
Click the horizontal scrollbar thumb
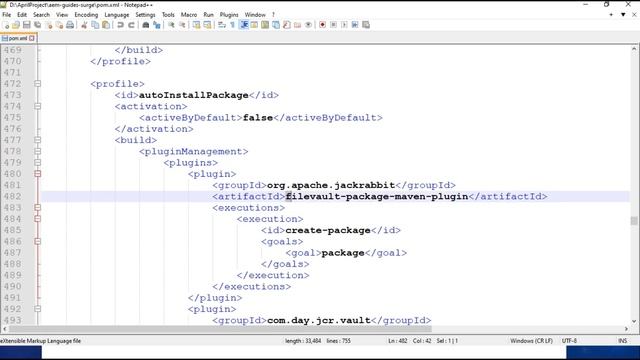tap(220, 329)
